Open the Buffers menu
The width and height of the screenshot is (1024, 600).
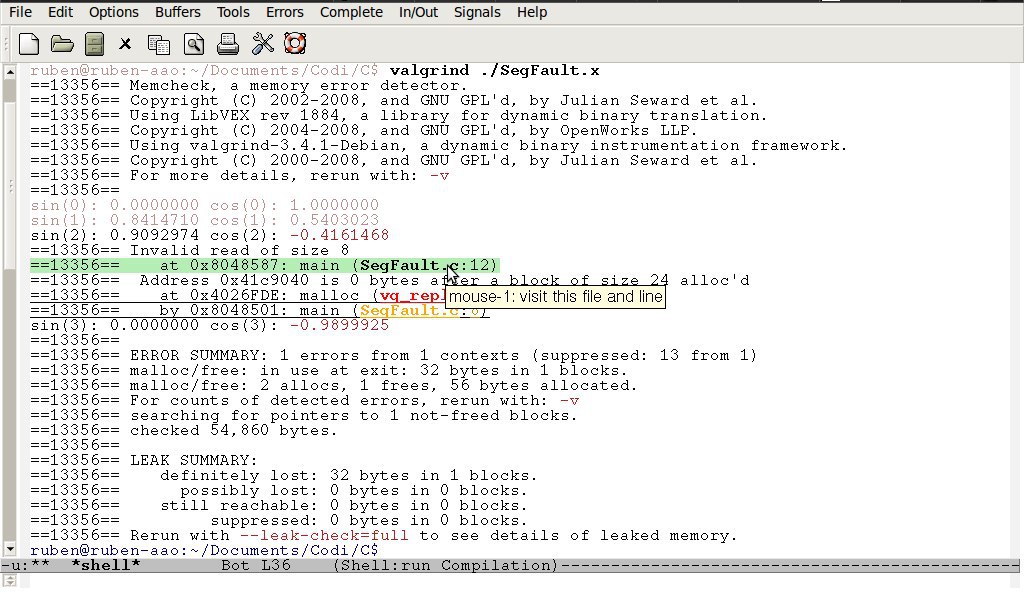[178, 12]
